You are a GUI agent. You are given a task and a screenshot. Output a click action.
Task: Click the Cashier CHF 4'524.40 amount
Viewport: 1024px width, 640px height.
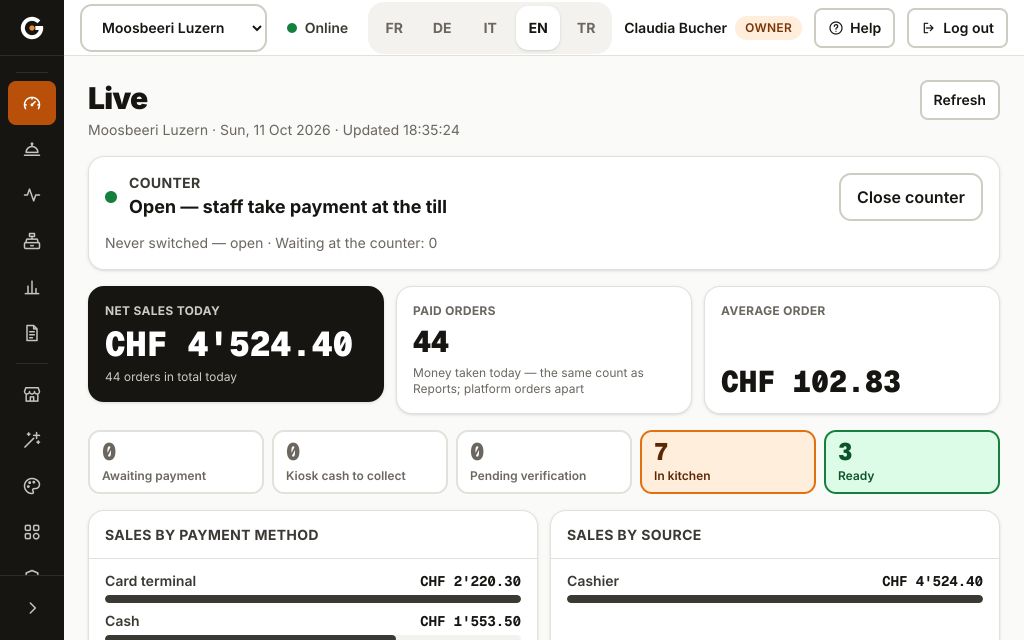coord(932,581)
